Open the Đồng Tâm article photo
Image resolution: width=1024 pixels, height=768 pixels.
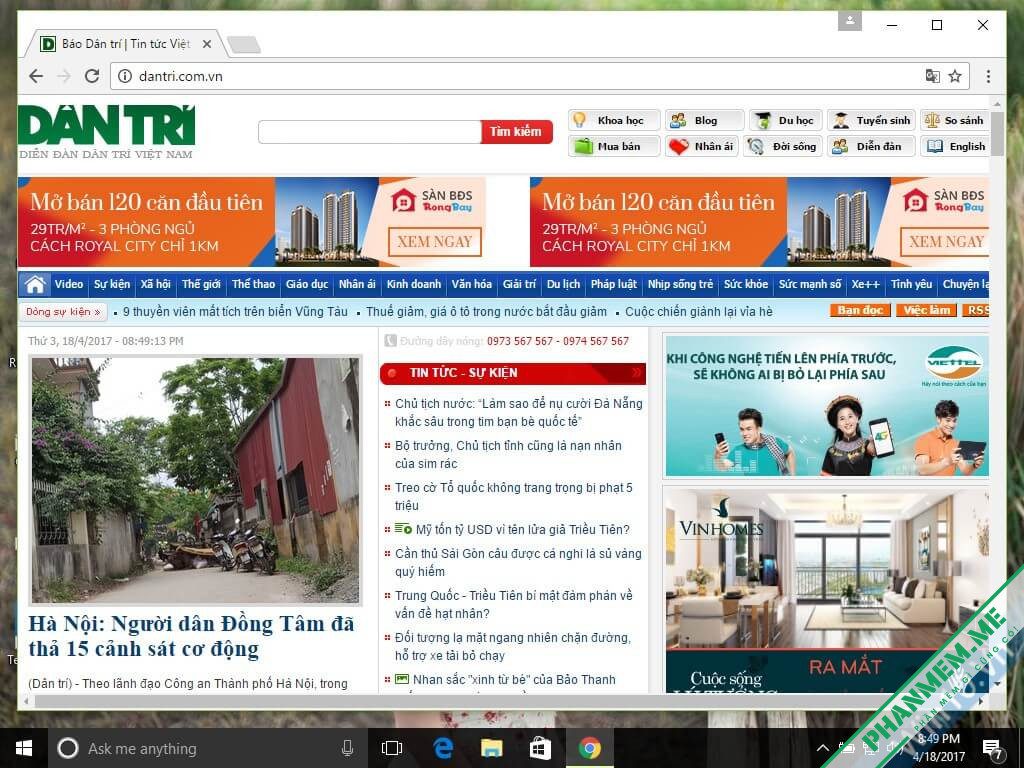195,480
